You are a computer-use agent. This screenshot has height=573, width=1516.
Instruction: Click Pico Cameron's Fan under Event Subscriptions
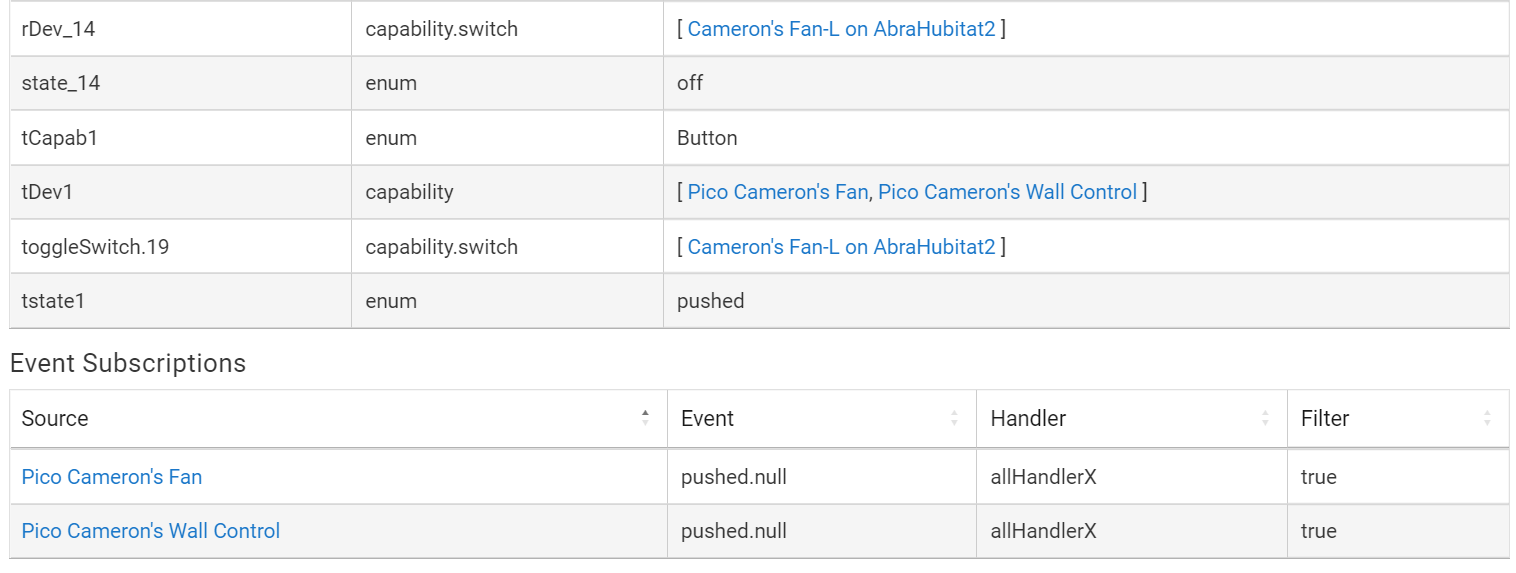pyautogui.click(x=112, y=477)
